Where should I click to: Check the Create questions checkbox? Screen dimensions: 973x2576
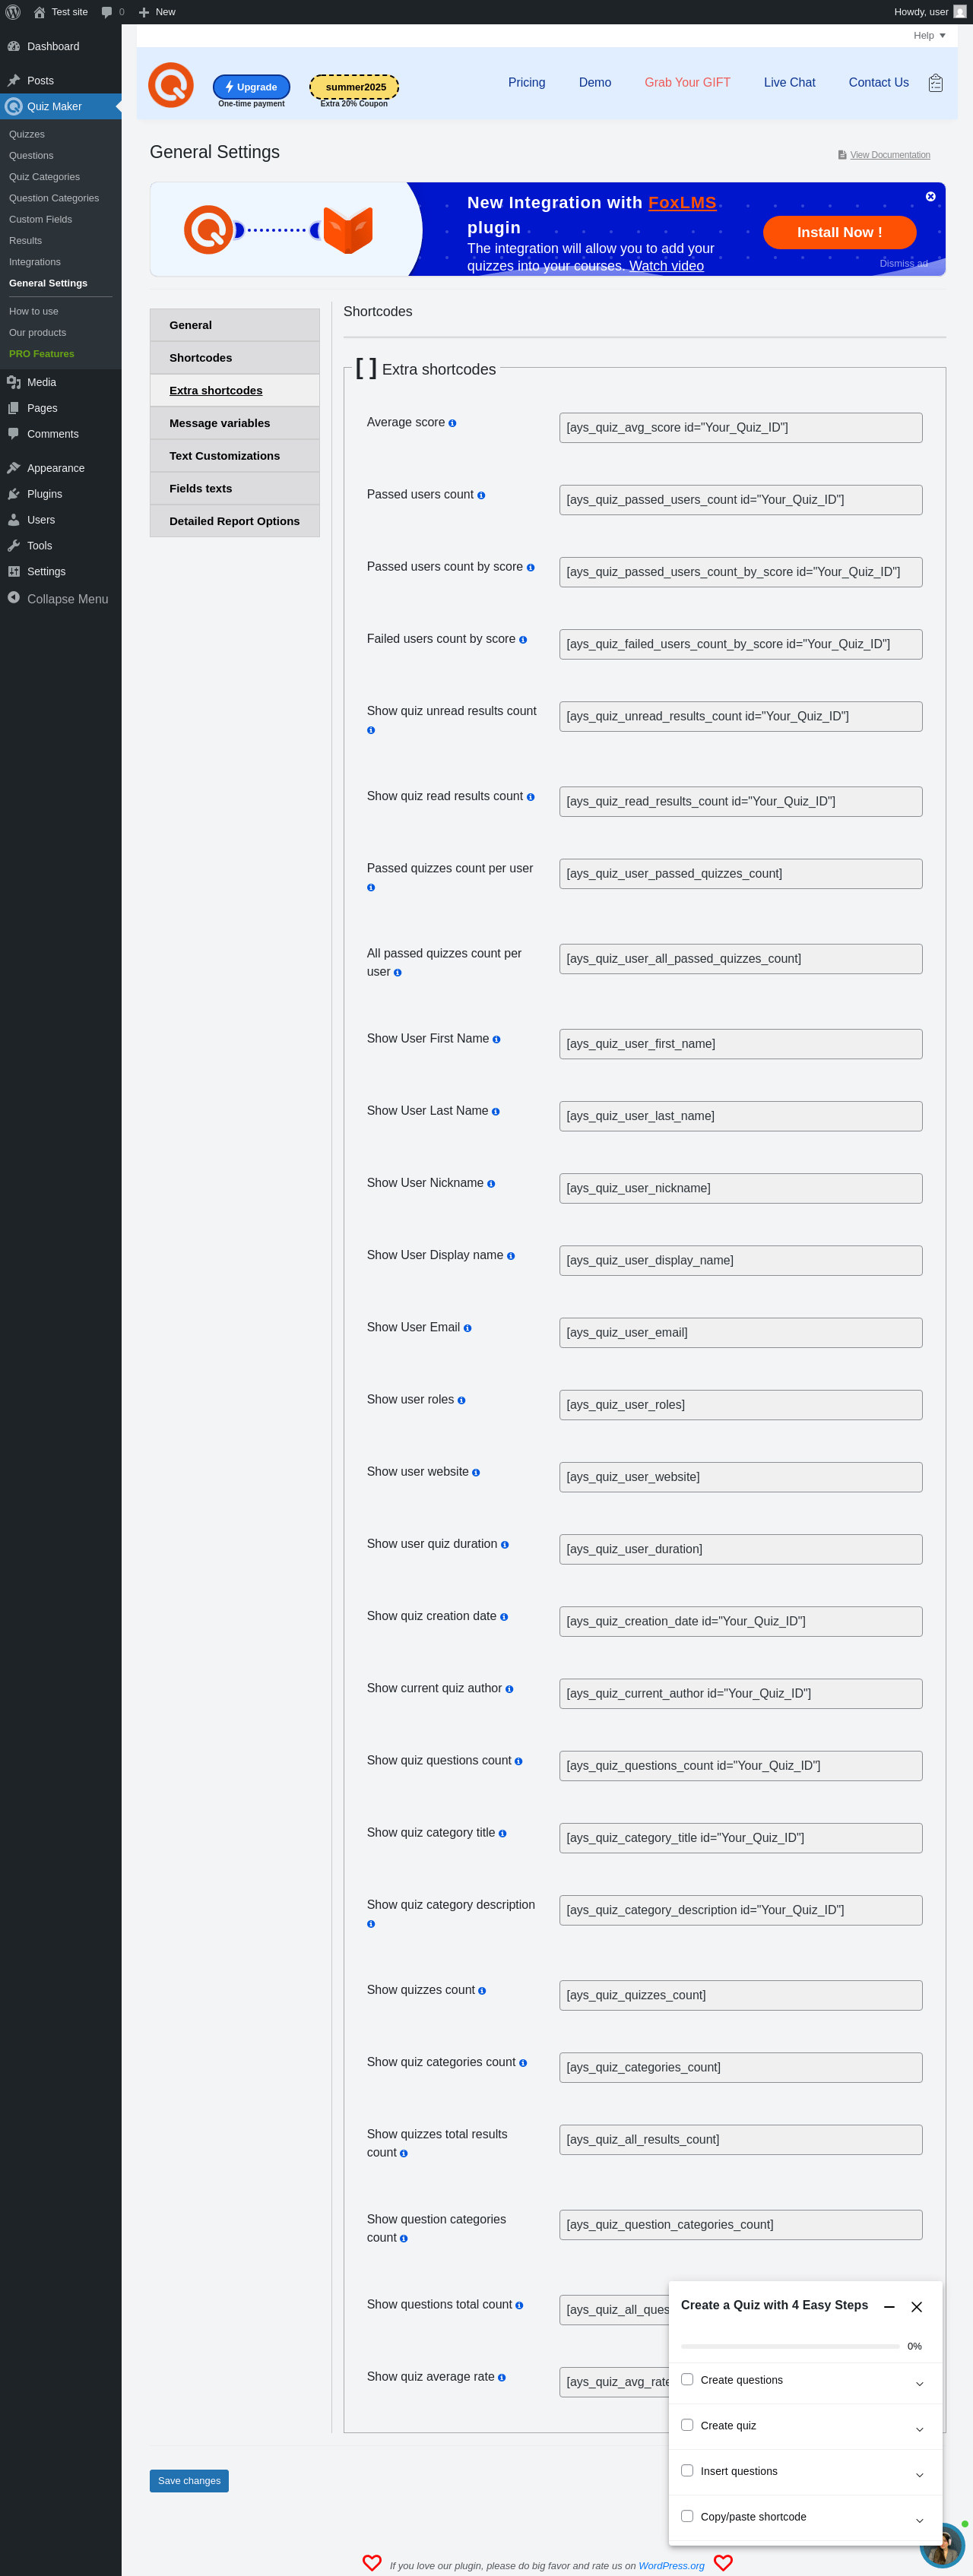687,2379
